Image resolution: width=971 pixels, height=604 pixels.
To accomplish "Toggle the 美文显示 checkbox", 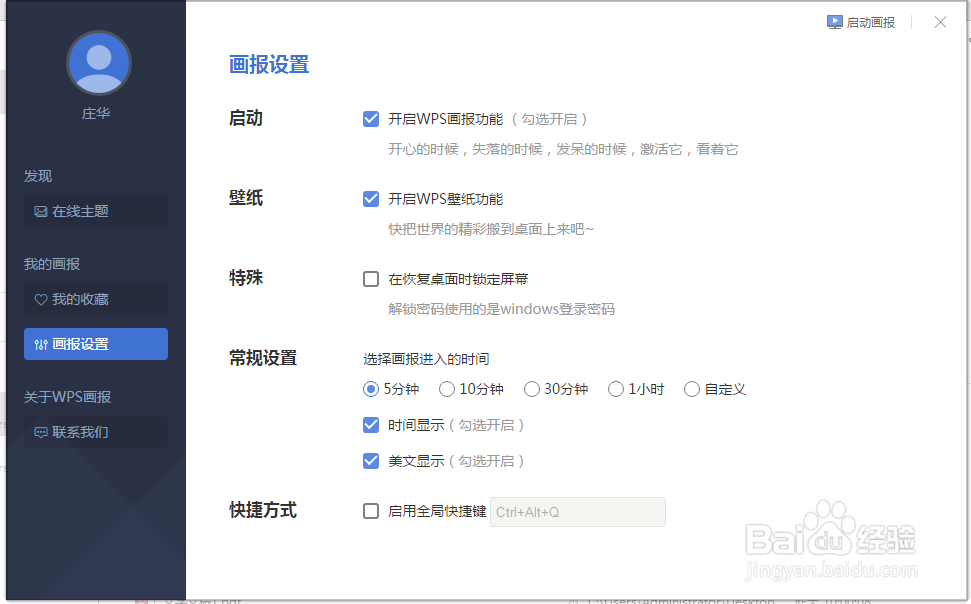I will click(371, 461).
